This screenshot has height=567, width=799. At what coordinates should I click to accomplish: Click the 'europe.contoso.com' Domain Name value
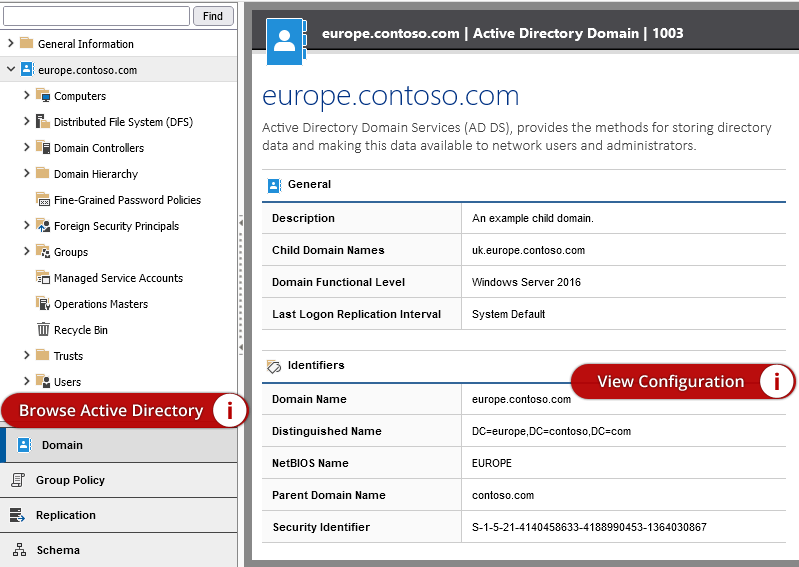[x=521, y=399]
